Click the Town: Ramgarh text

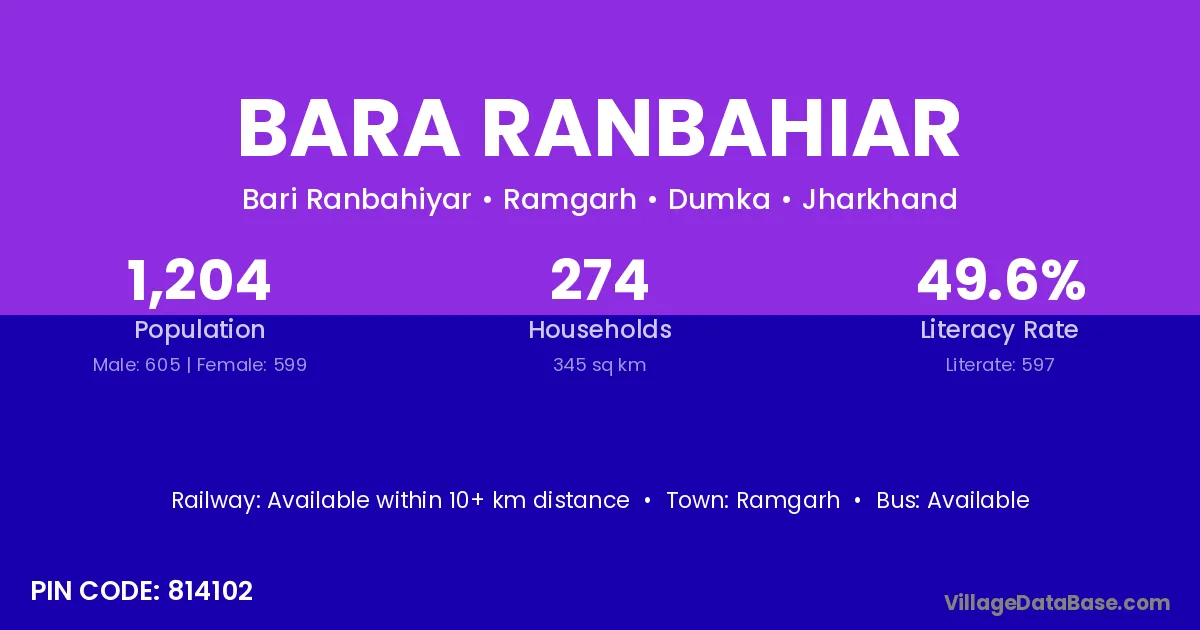tap(753, 500)
